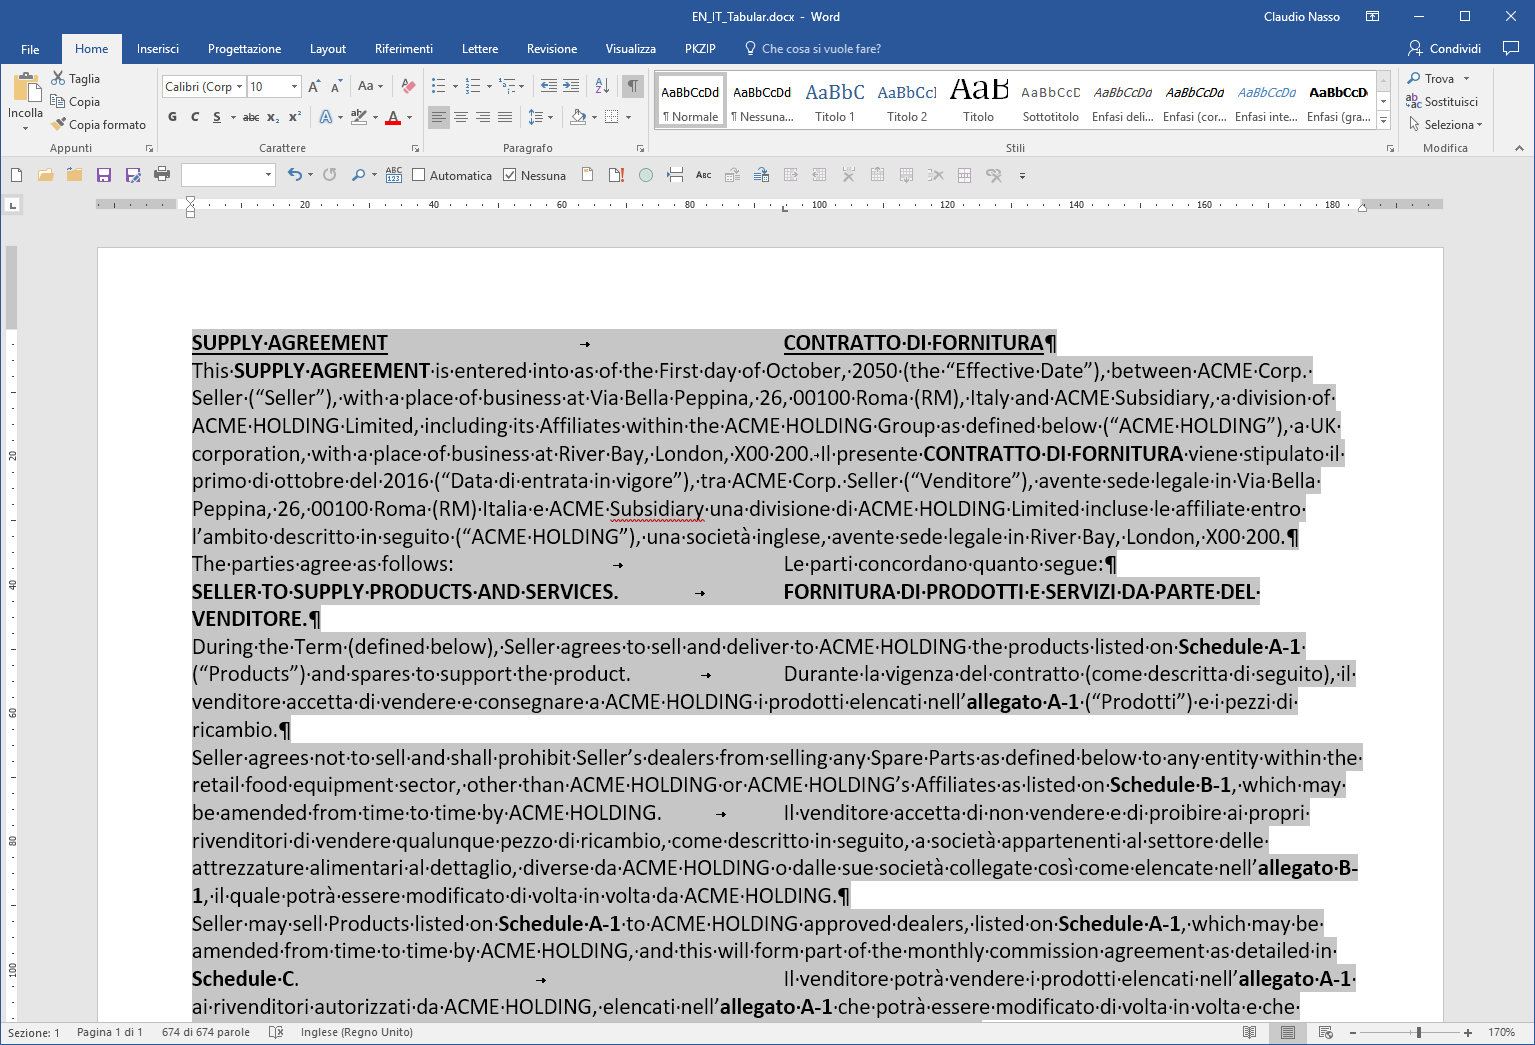This screenshot has height=1045, width=1535.
Task: Switch to the Layout tab
Action: click(x=328, y=48)
